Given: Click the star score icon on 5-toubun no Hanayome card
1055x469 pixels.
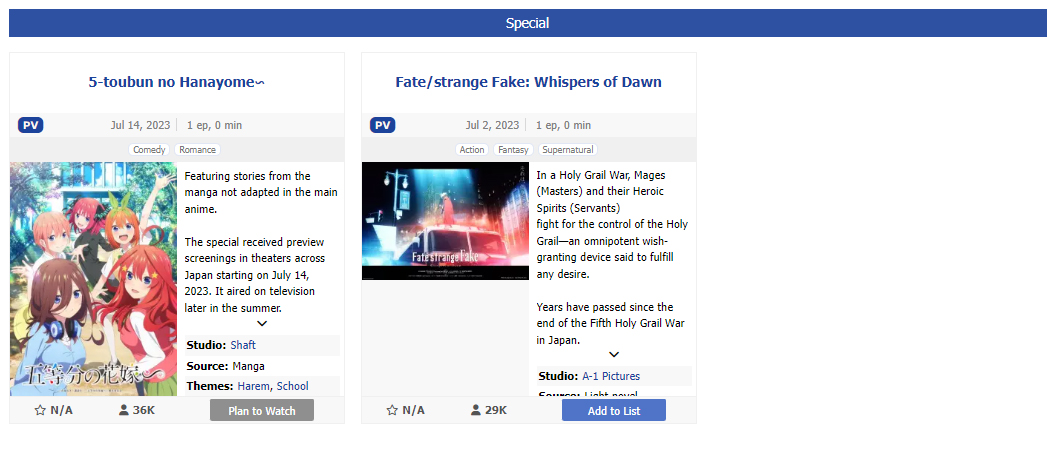Looking at the screenshot, I should pos(40,410).
